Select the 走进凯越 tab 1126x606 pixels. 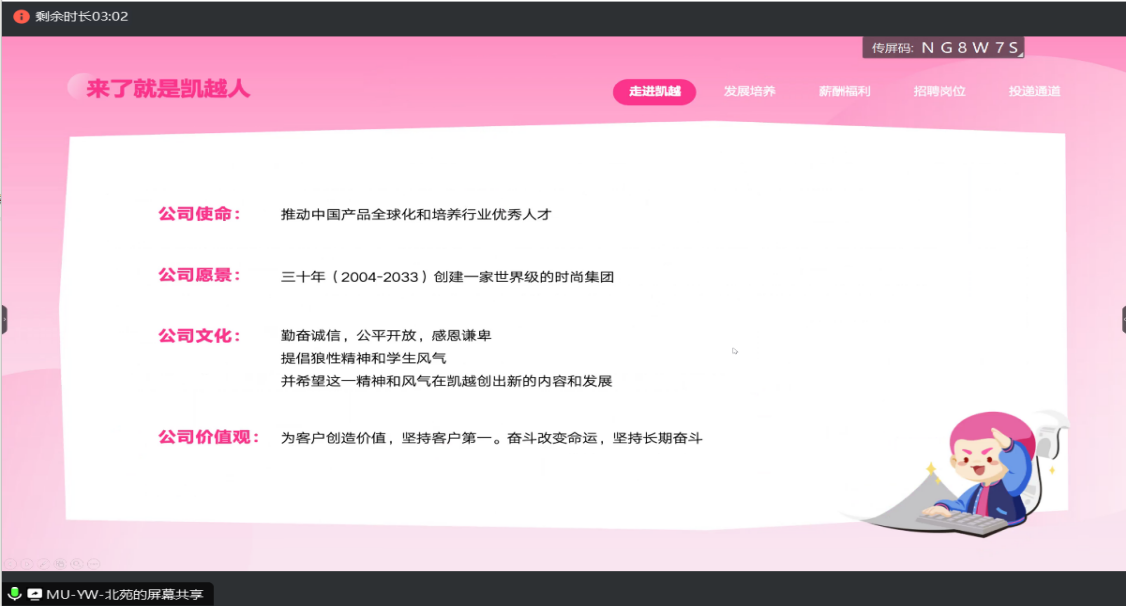pyautogui.click(x=654, y=92)
